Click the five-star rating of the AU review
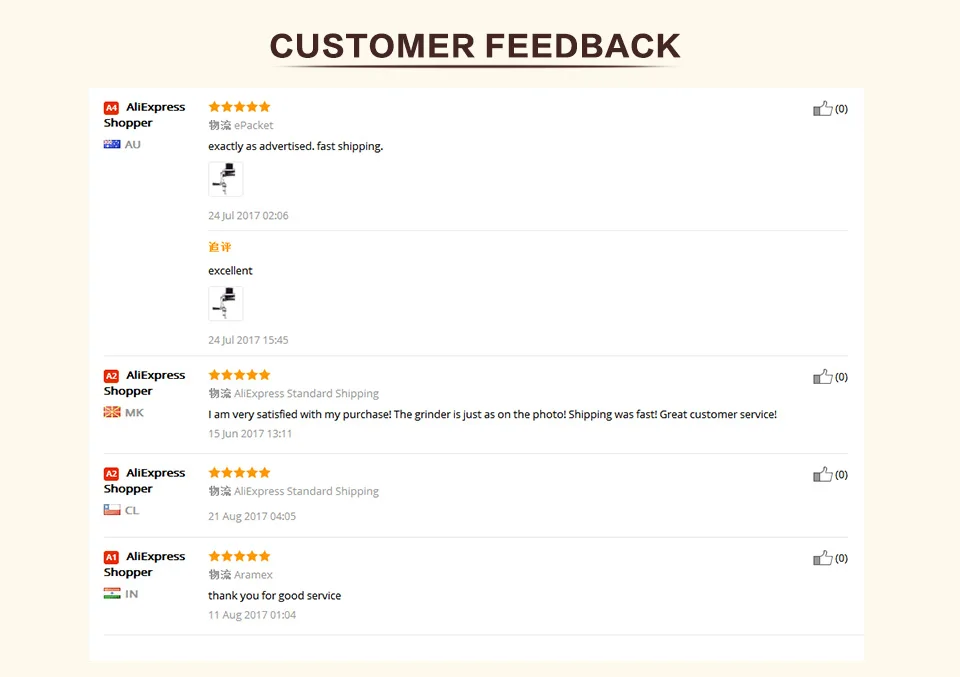Viewport: 960px width, 677px height. [x=239, y=107]
